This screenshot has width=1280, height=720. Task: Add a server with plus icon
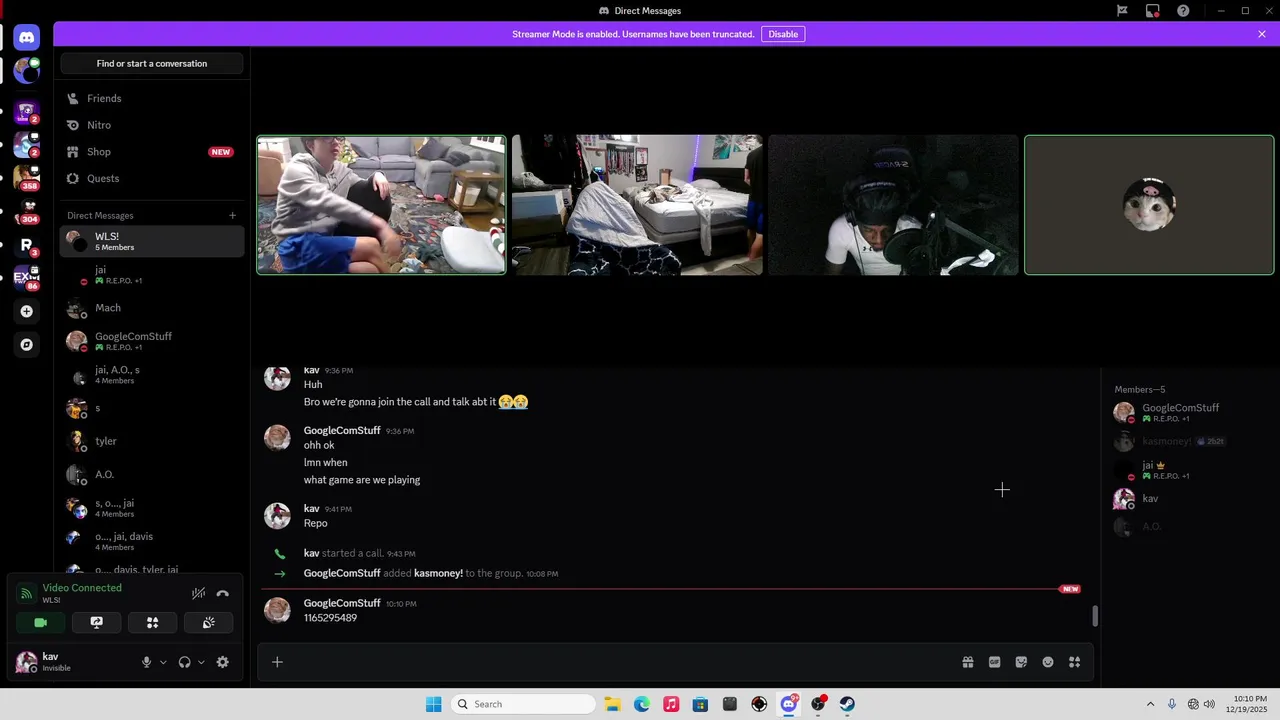[x=27, y=311]
